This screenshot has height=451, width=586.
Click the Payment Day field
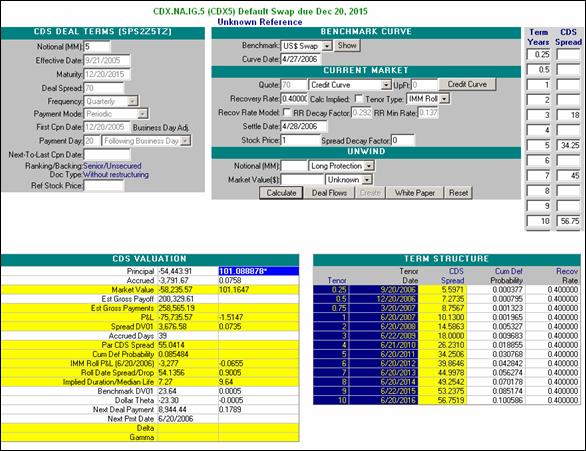[92, 141]
